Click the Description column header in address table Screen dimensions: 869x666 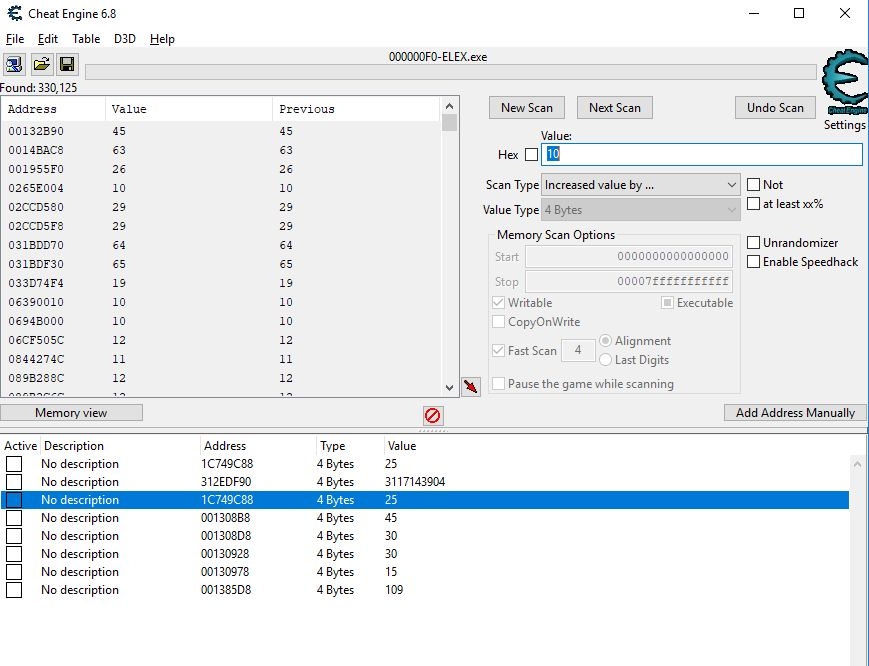(x=120, y=445)
